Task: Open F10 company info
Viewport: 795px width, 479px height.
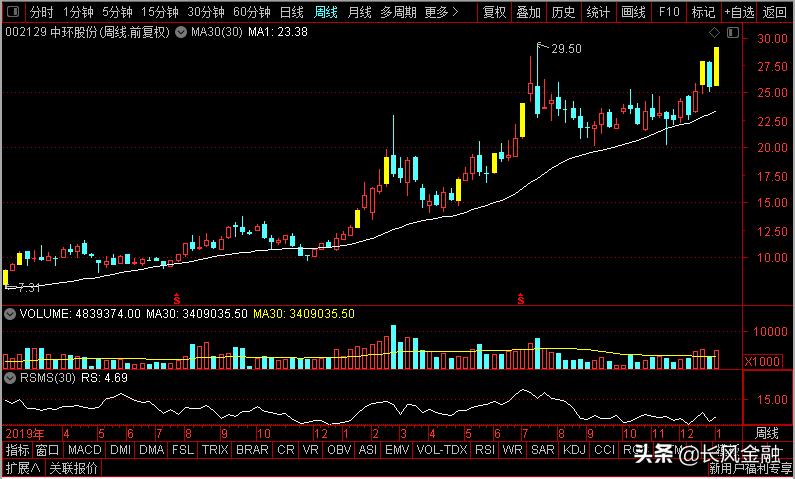Action: point(669,12)
